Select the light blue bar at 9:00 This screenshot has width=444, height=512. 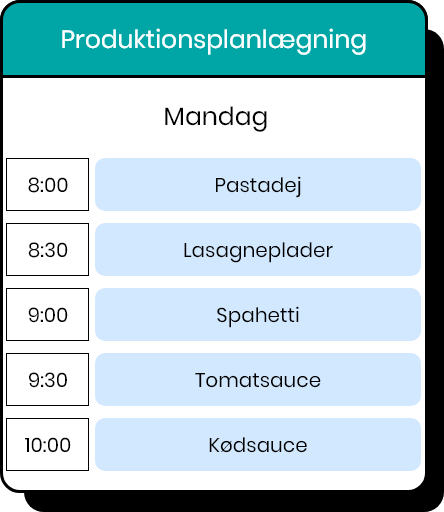[258, 314]
